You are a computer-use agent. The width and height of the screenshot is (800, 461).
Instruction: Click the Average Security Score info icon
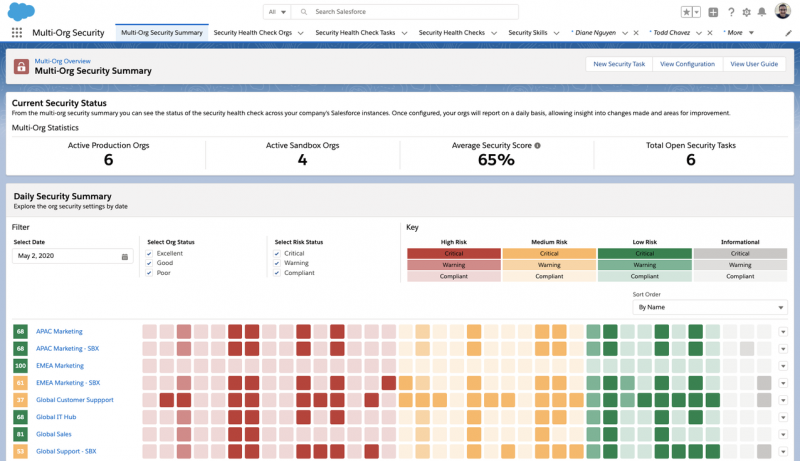point(537,146)
